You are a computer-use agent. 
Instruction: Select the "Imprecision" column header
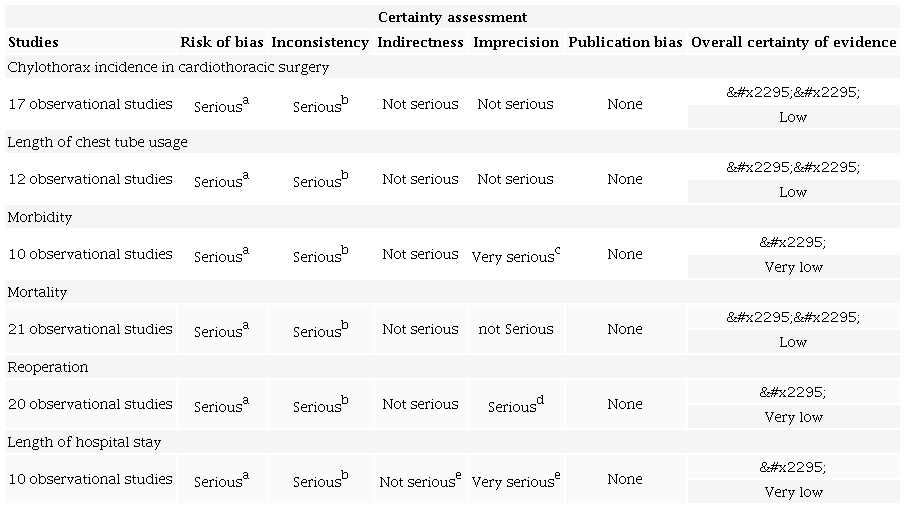click(515, 42)
